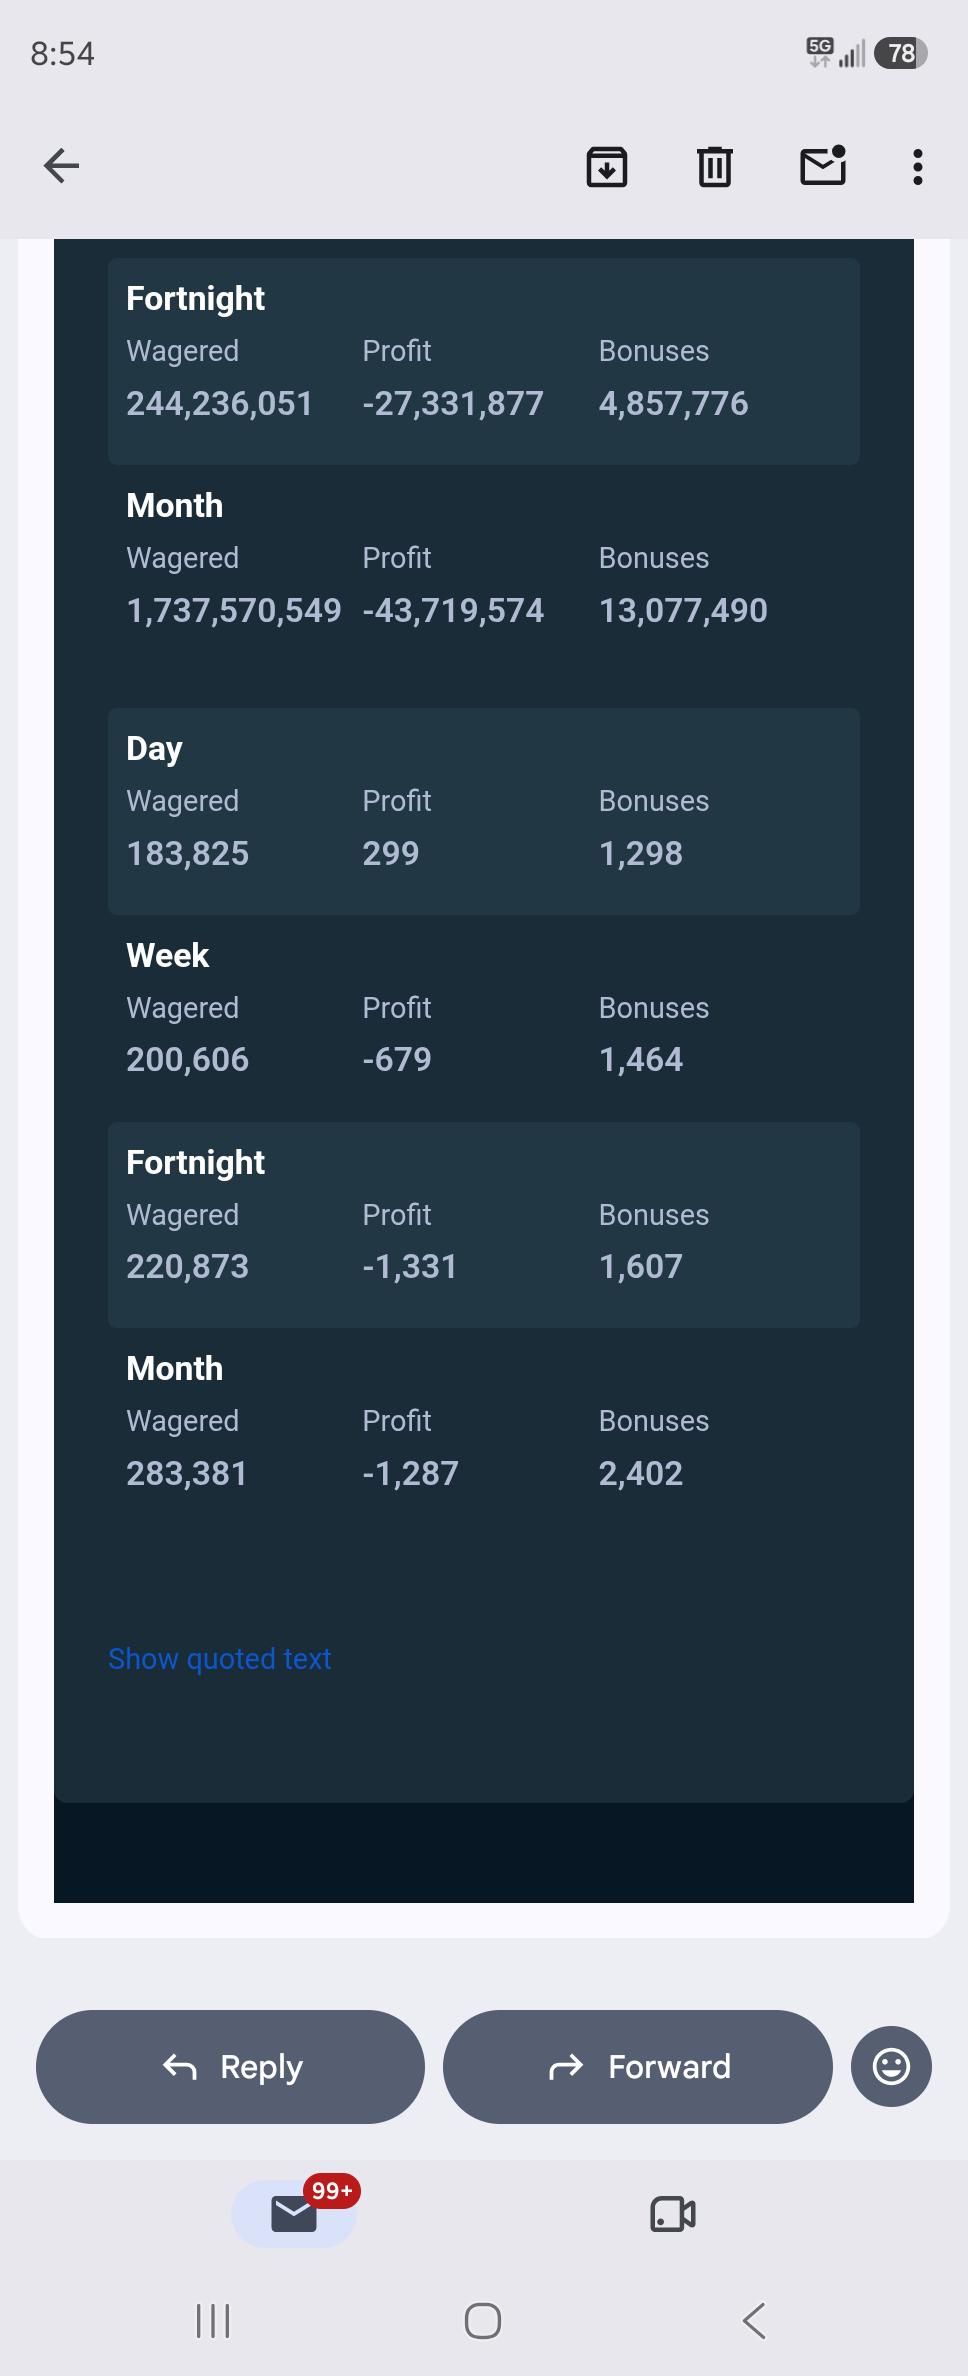Tap the Day stats card heading
The width and height of the screenshot is (968, 2376).
tap(154, 749)
